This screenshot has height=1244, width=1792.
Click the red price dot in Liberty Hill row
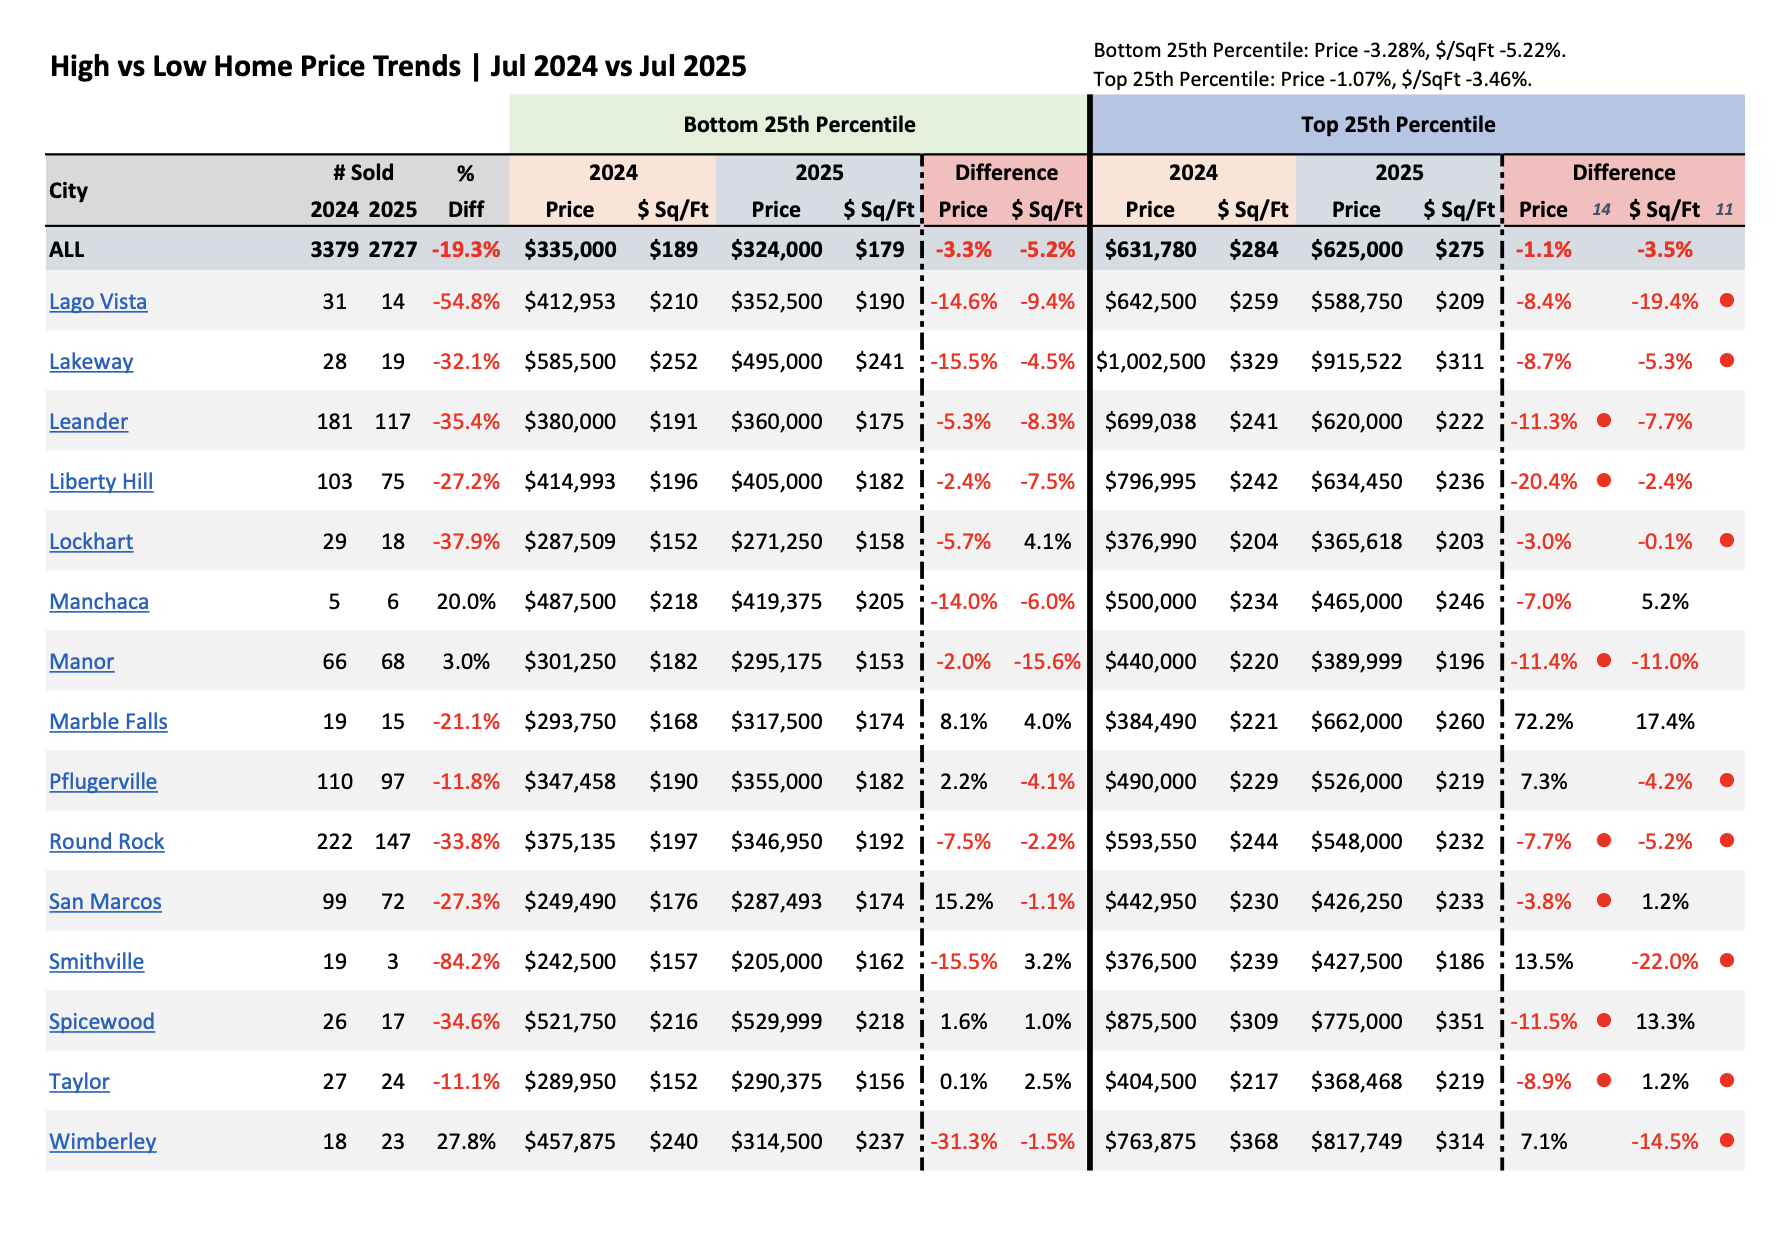[1604, 480]
